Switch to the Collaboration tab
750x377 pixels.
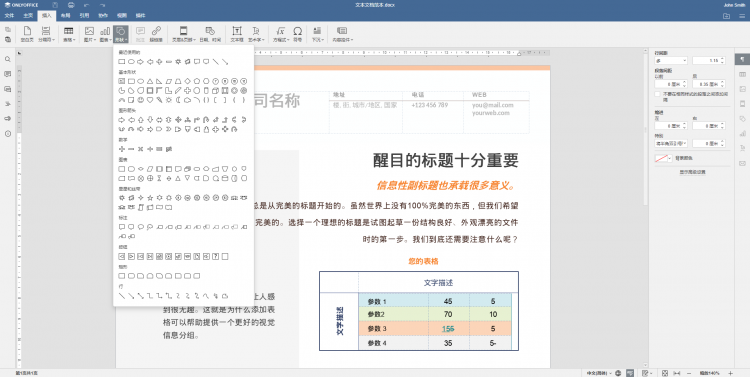[103, 15]
